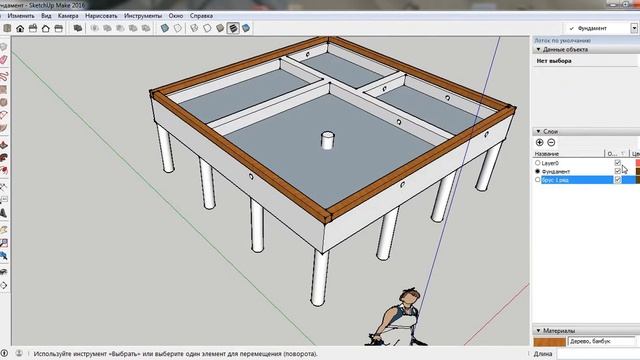Select Shaded face style
This screenshot has width=640, height=360.
(x=220, y=28)
